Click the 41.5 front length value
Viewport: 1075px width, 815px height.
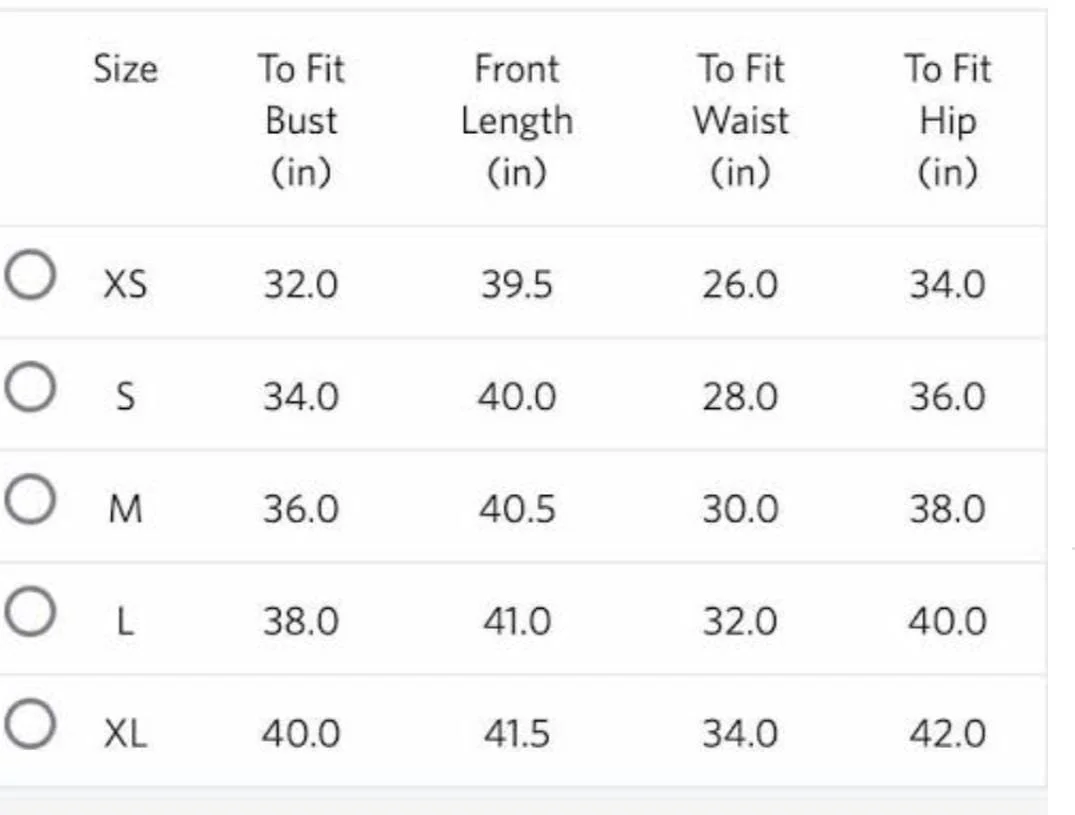516,735
